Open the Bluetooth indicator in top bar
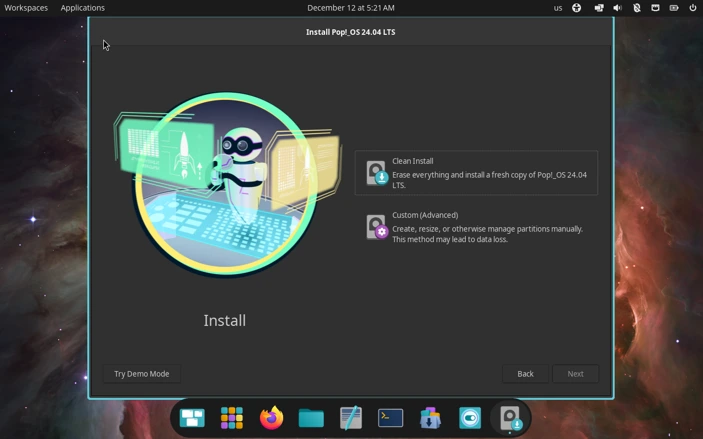This screenshot has height=439, width=703. 637,8
